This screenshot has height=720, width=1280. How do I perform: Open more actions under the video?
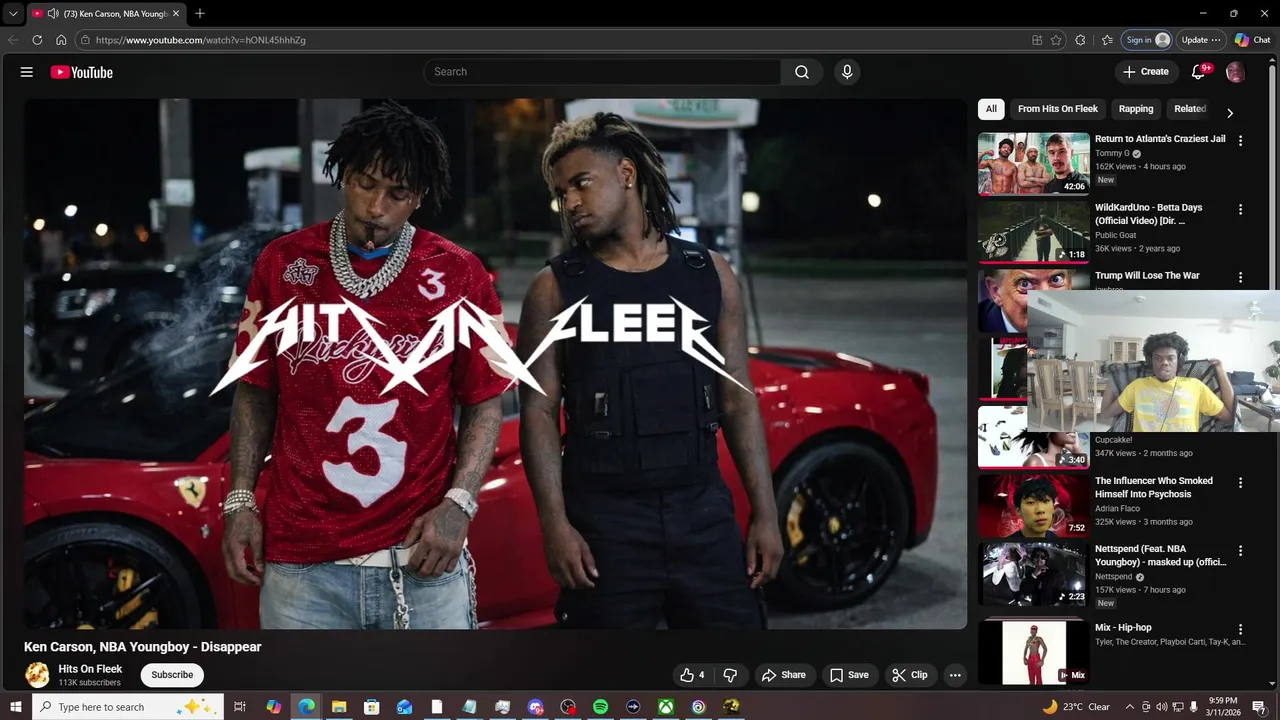coord(955,675)
